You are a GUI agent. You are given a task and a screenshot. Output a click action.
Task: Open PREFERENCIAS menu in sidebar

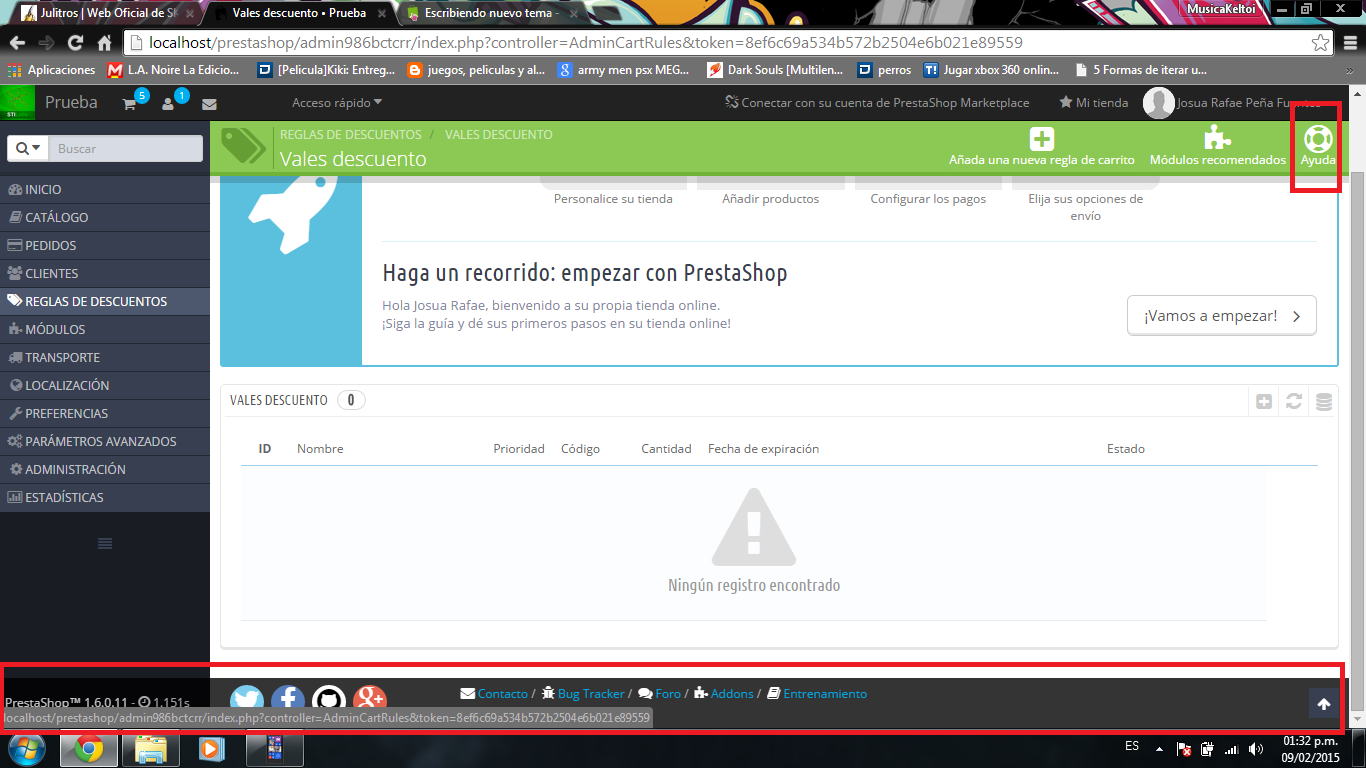(x=105, y=413)
